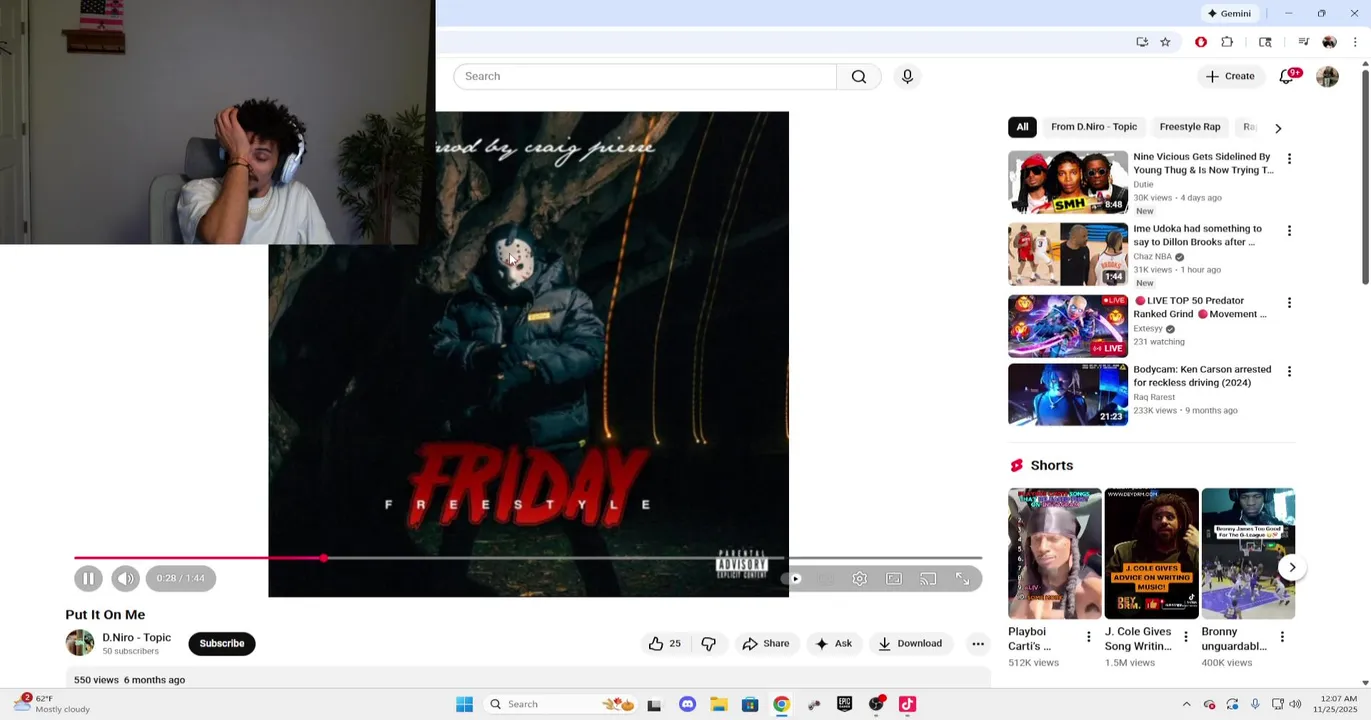This screenshot has height=720, width=1371.
Task: Open the player settings gear
Action: coord(859,579)
